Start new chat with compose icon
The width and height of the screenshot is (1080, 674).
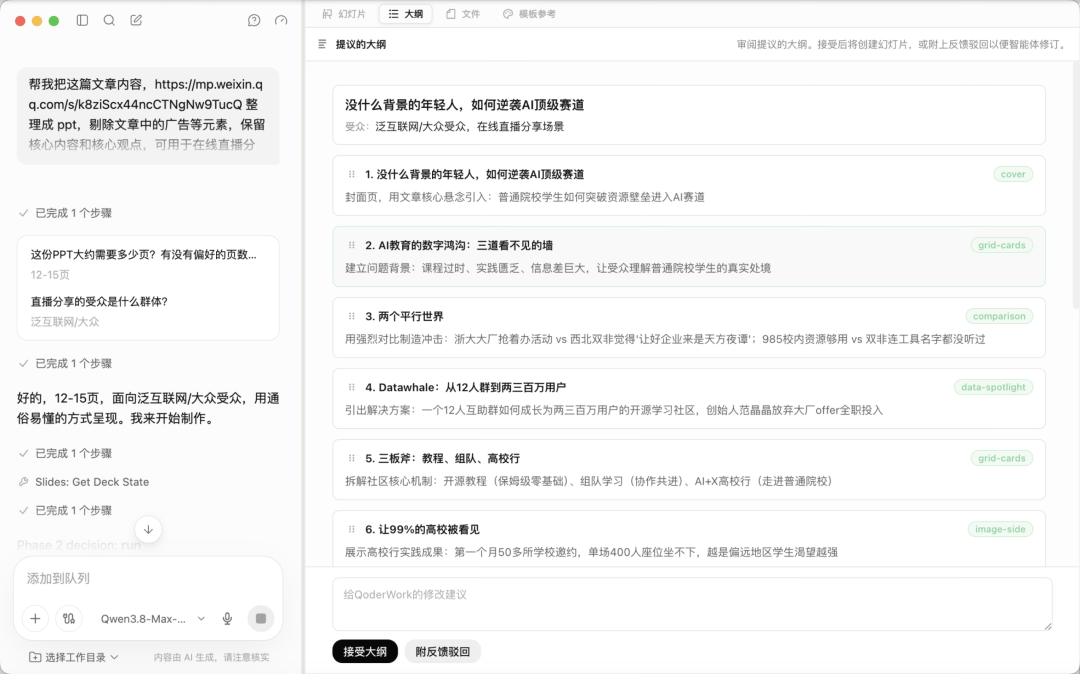click(x=136, y=21)
